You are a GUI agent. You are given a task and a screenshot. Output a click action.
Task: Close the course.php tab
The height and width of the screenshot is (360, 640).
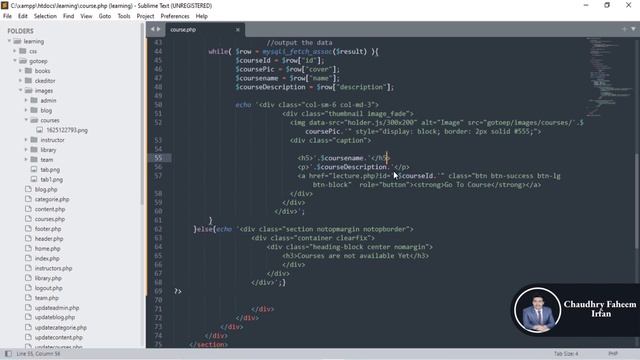click(x=238, y=30)
